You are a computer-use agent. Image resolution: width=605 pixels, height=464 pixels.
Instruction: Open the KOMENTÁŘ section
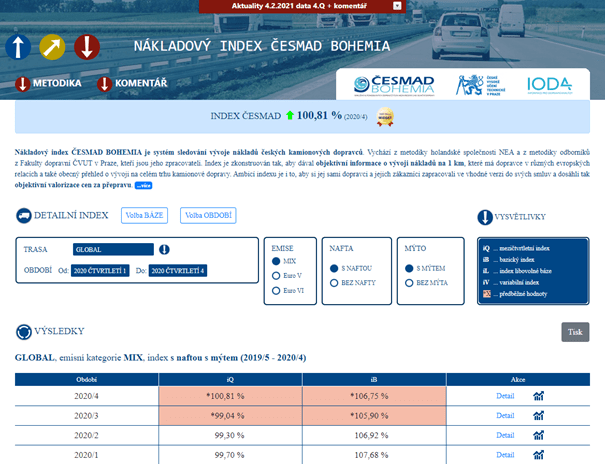click(x=141, y=83)
